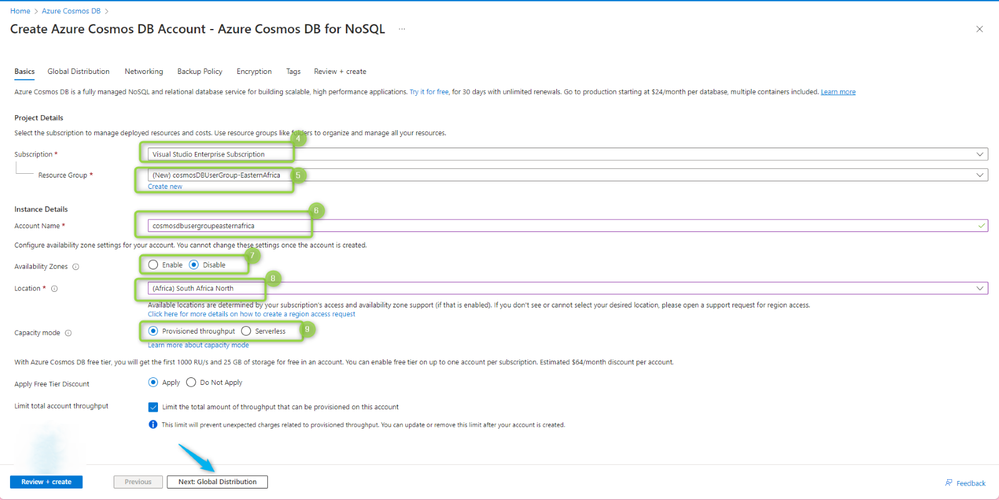
Task: Toggle the limit total account throughput checkbox
Action: tap(153, 406)
